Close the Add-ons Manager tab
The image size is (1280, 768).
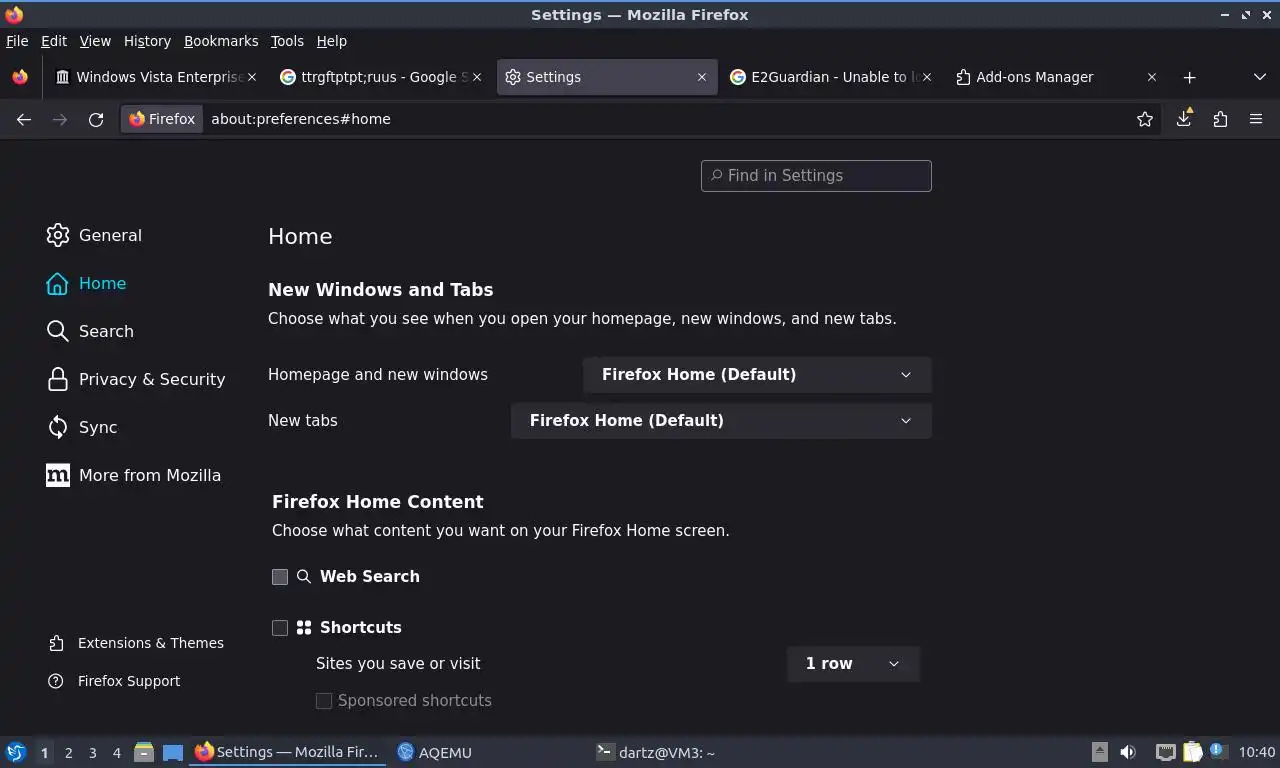click(1152, 77)
